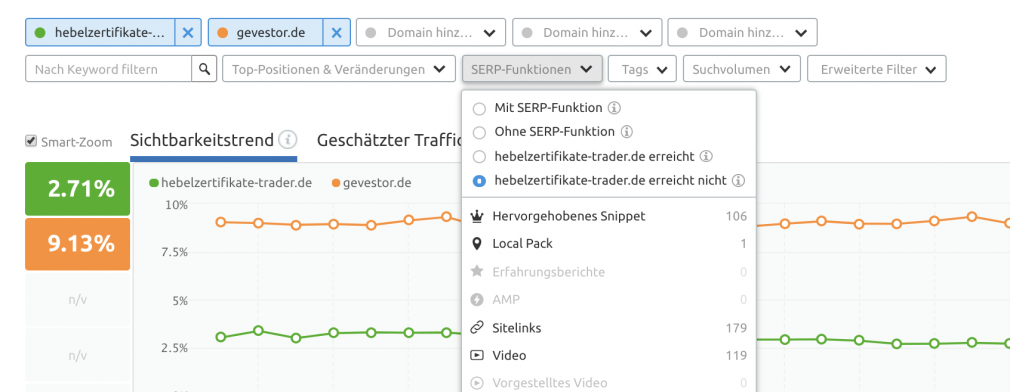
Task: Select Local Pack pin item
Action: tap(609, 244)
